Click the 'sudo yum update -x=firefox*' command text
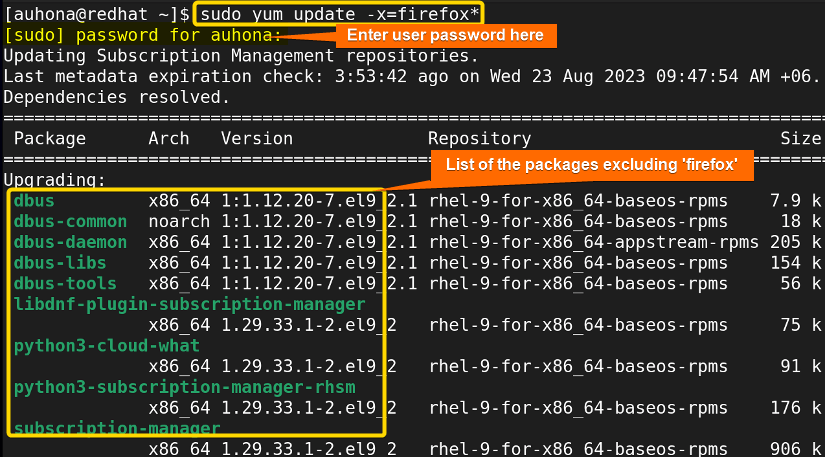825x457 pixels. tap(339, 14)
